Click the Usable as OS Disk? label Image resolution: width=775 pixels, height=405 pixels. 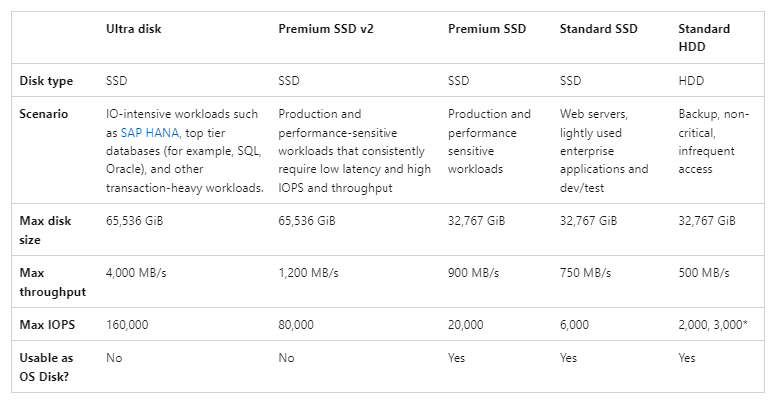[x=46, y=367]
